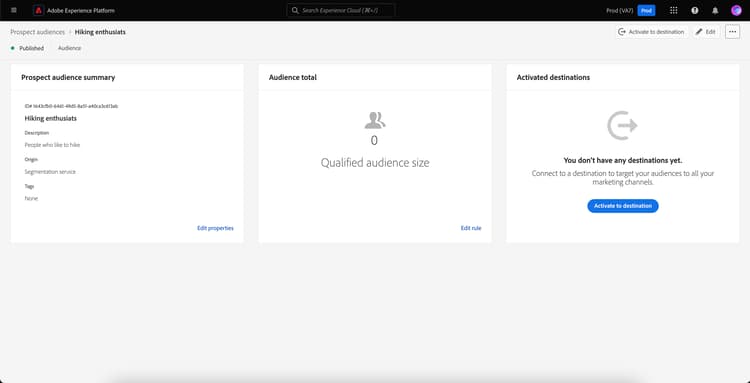Open the help question mark icon
Screen dimensions: 750x383
coord(695,10)
